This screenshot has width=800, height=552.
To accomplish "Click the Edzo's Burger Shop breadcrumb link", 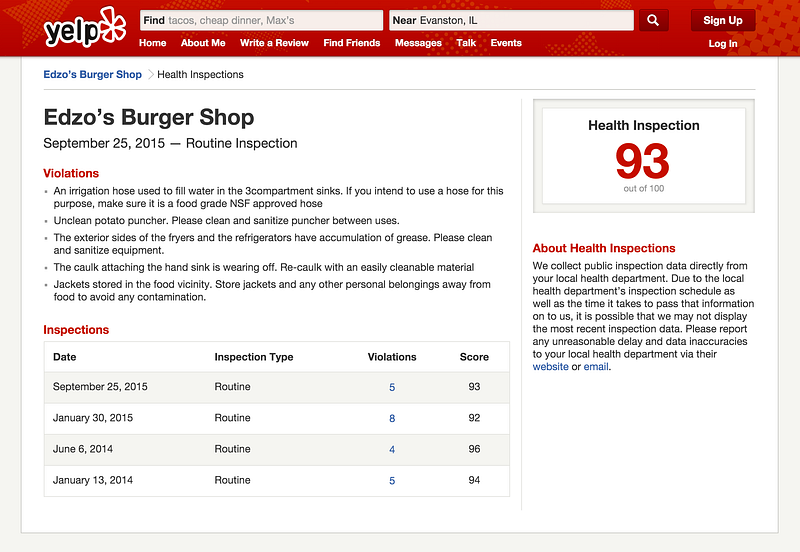I will click(92, 74).
